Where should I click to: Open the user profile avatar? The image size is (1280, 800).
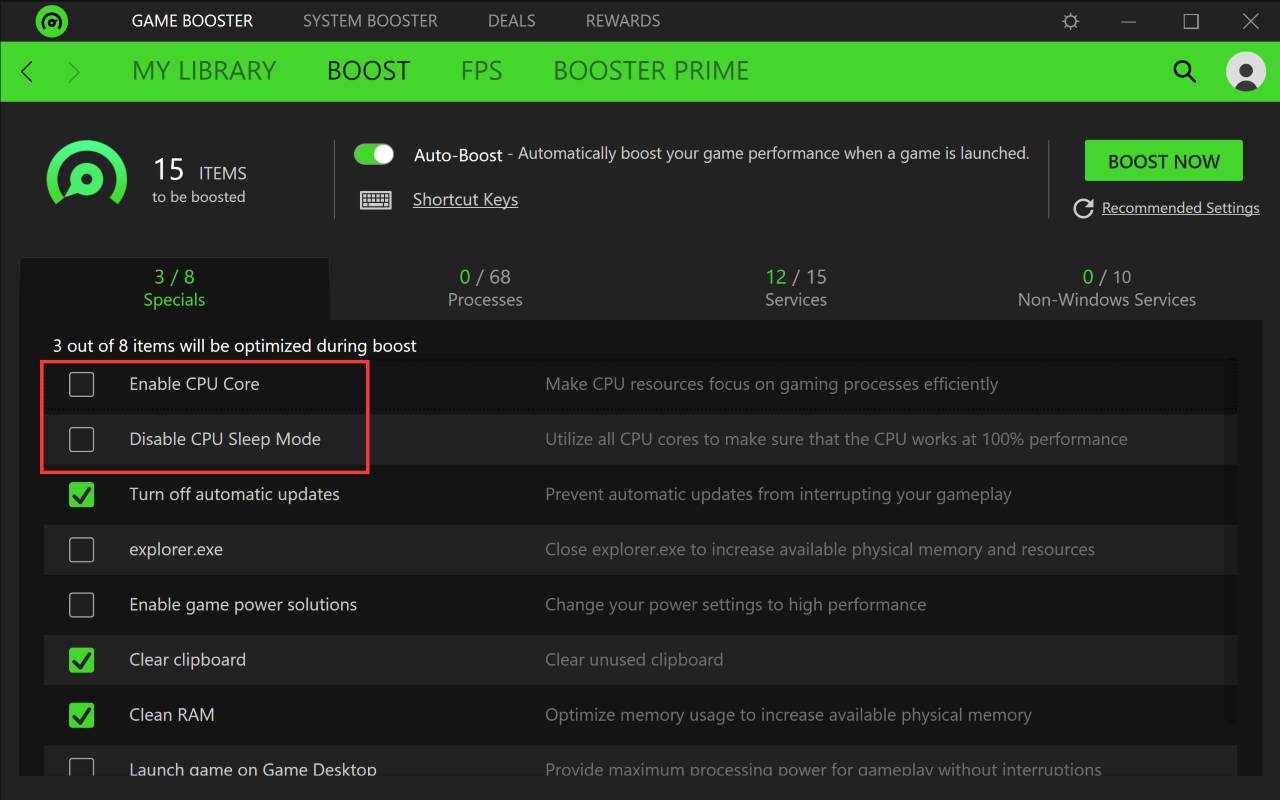[x=1246, y=71]
